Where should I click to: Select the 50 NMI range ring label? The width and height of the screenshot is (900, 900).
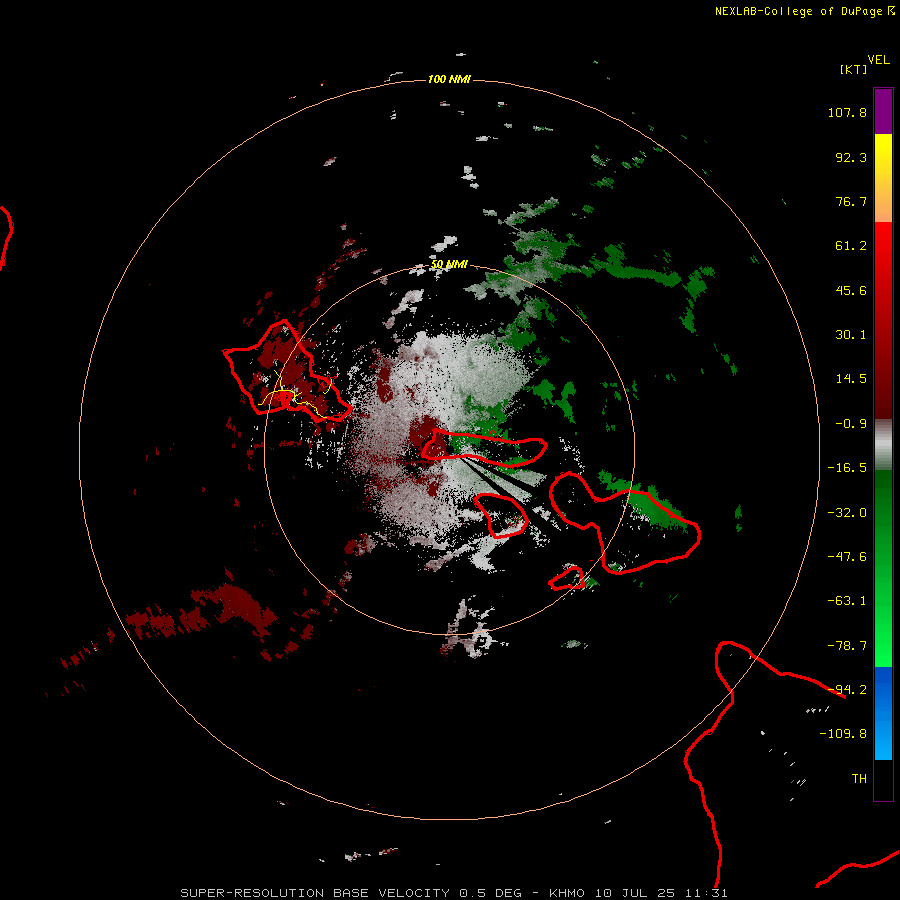click(x=449, y=264)
